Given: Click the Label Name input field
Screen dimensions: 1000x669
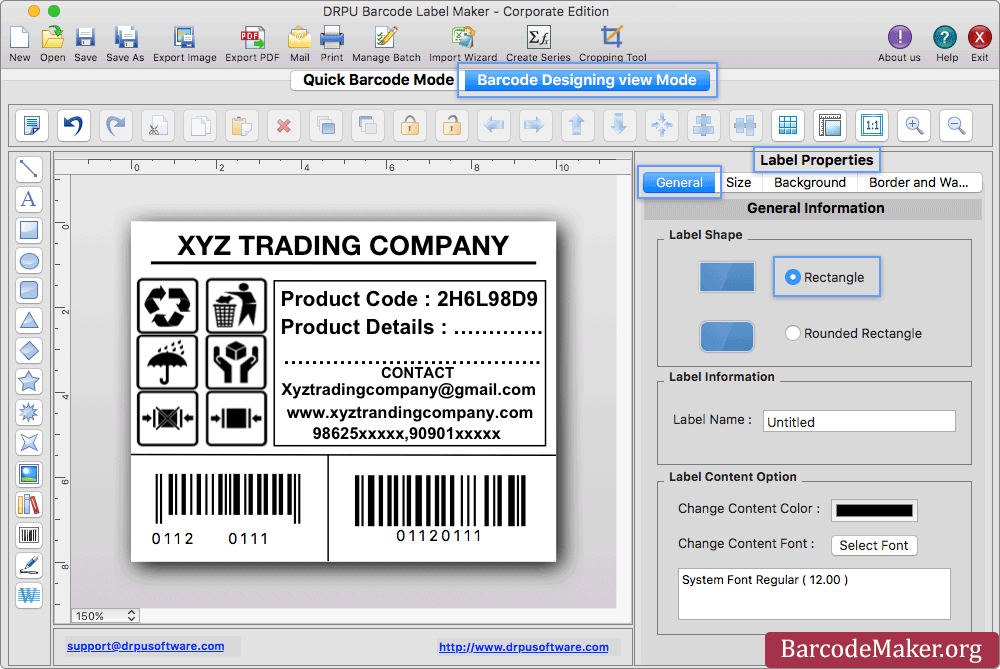Looking at the screenshot, I should (859, 422).
